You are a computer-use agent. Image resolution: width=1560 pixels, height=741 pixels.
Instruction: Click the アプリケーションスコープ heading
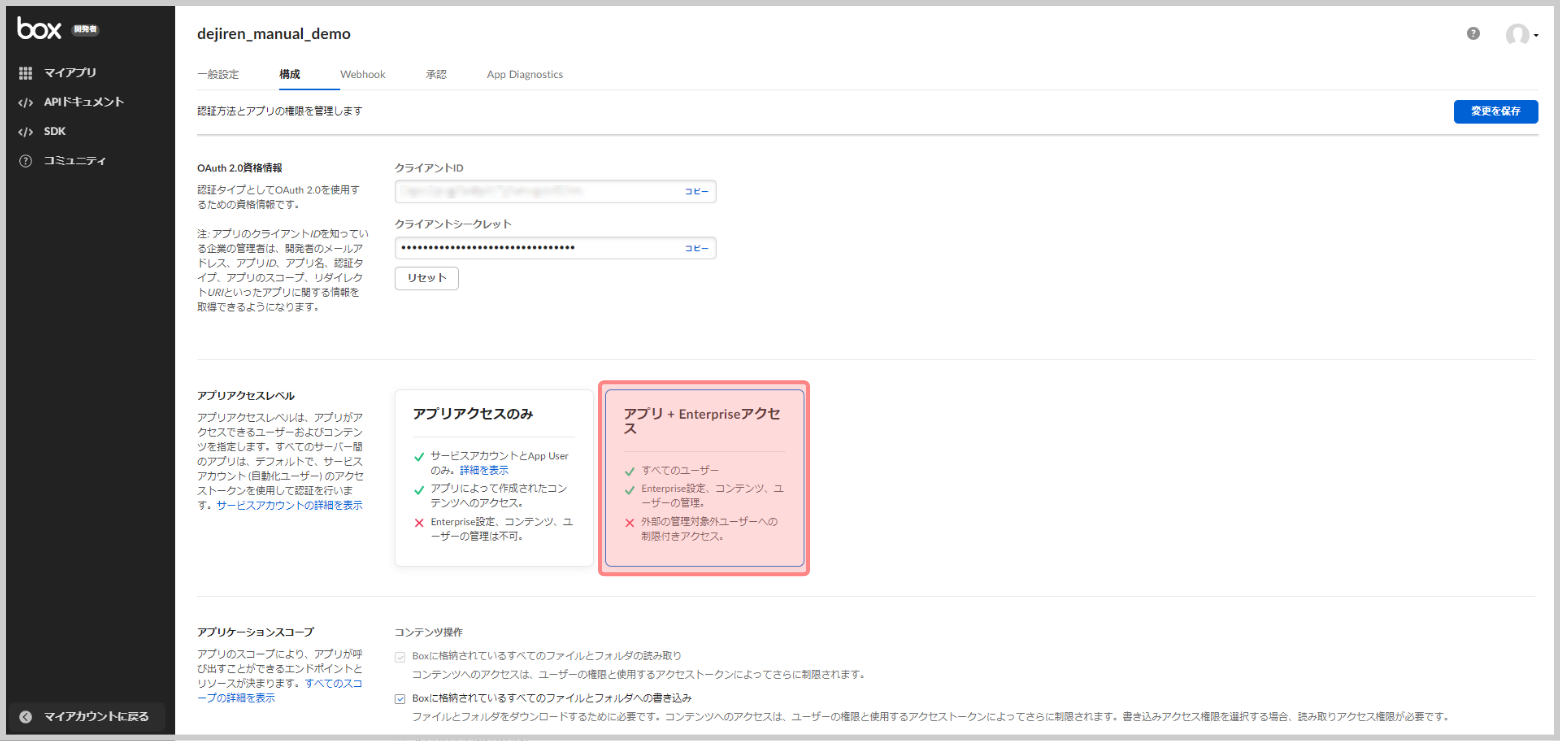pos(255,632)
